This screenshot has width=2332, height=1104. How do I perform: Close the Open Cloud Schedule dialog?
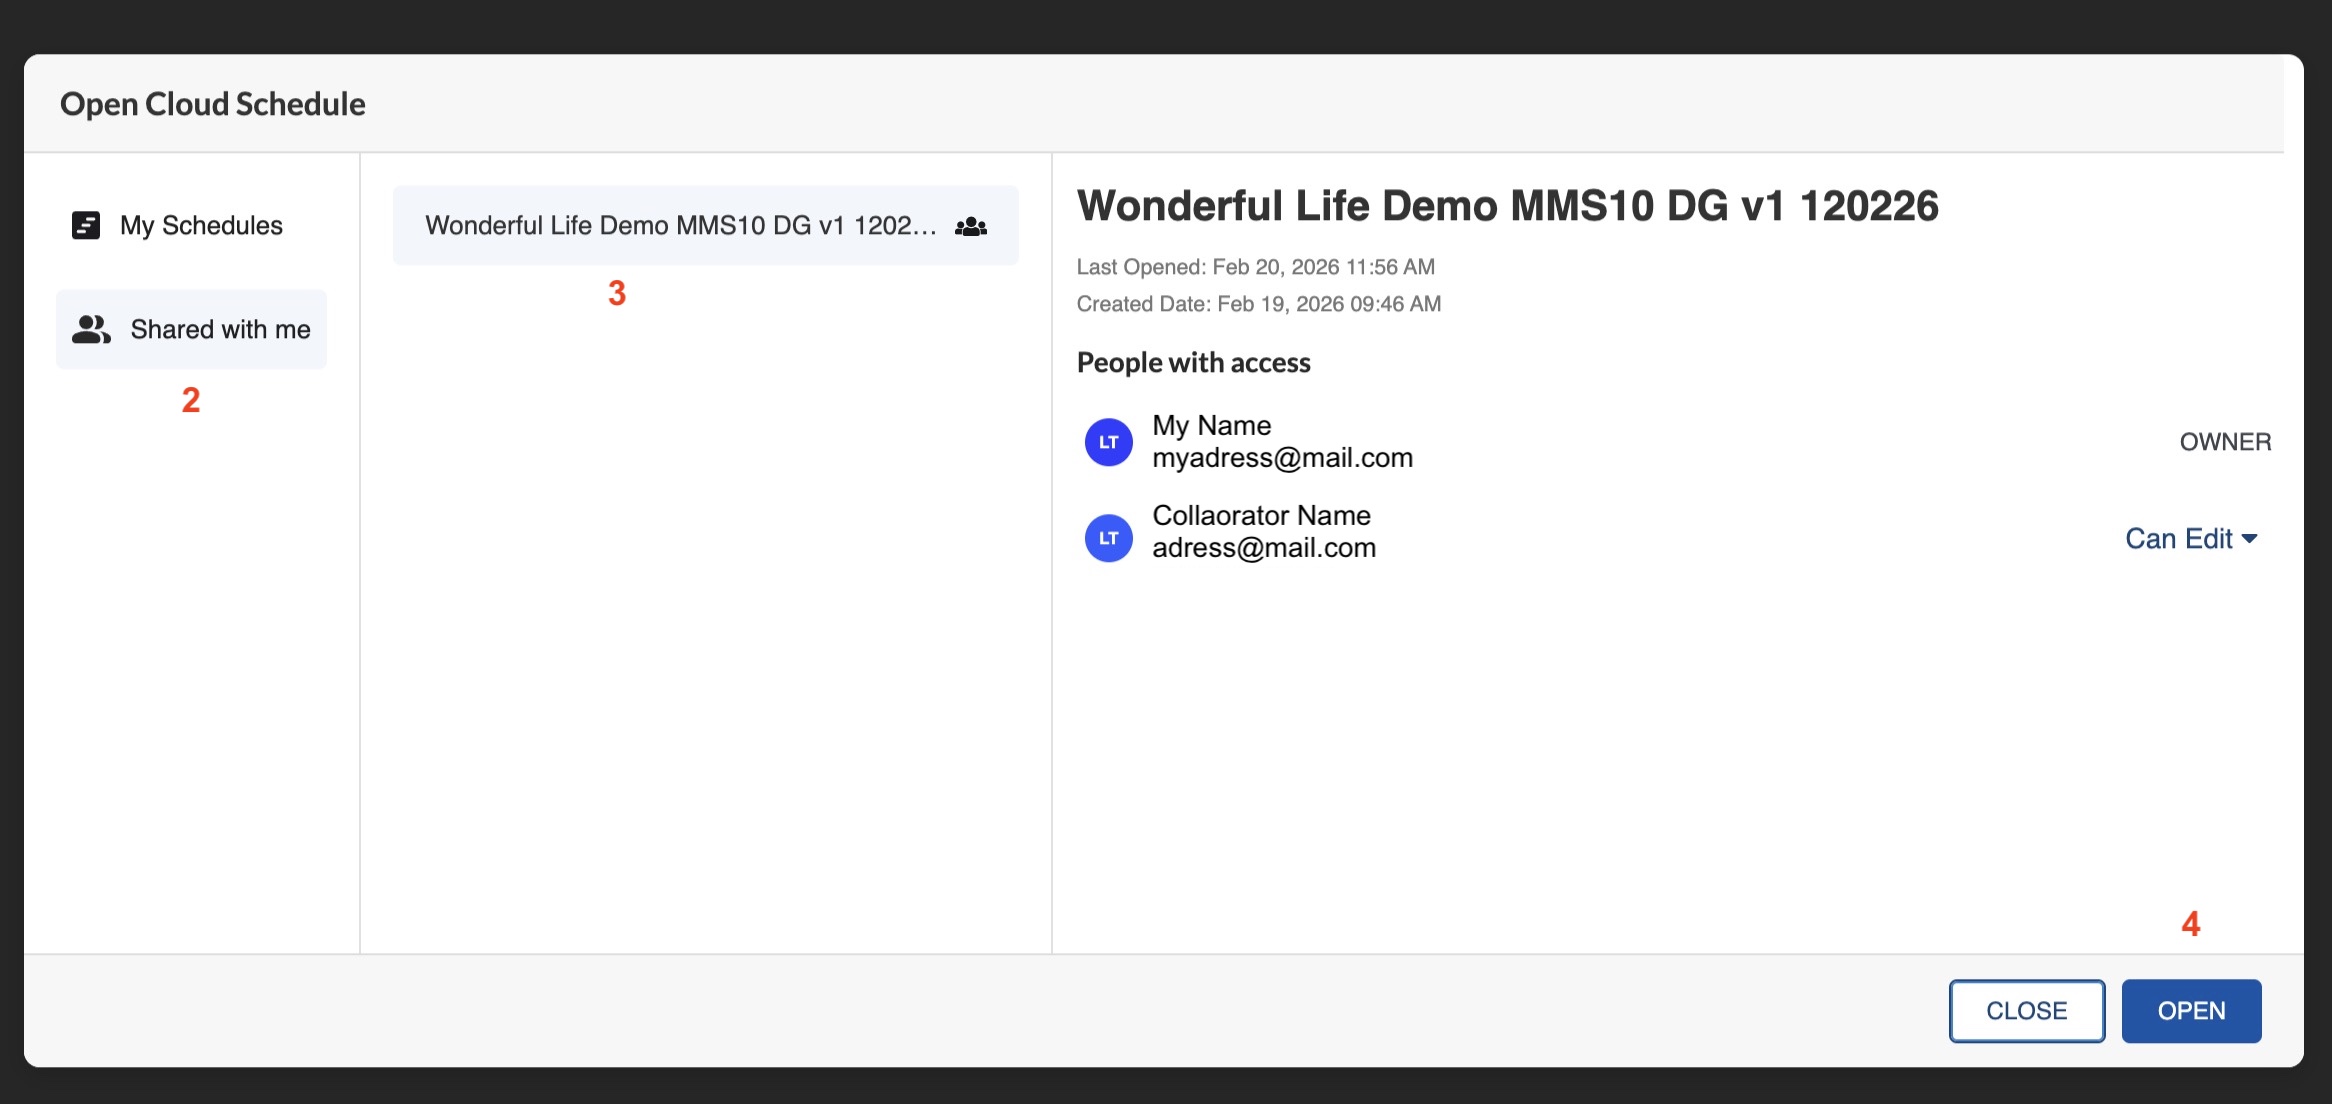pyautogui.click(x=2027, y=1011)
